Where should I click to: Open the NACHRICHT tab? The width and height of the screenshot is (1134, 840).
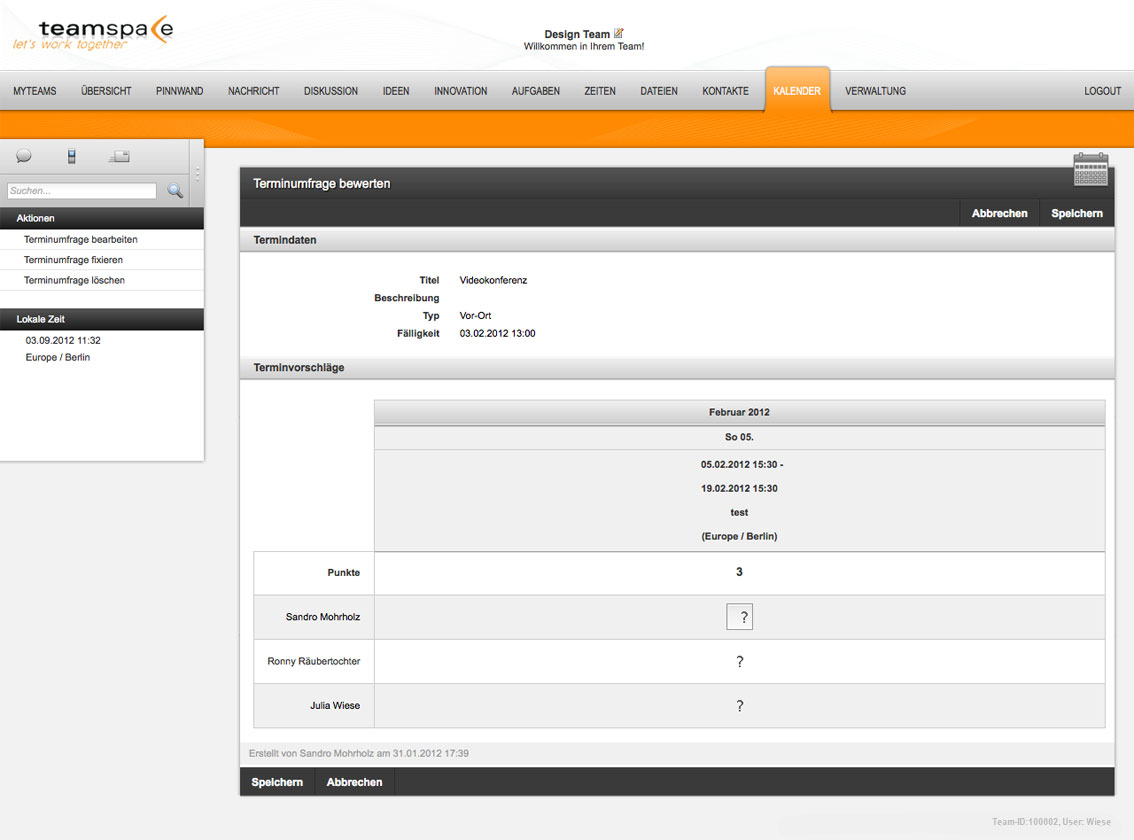(x=254, y=91)
